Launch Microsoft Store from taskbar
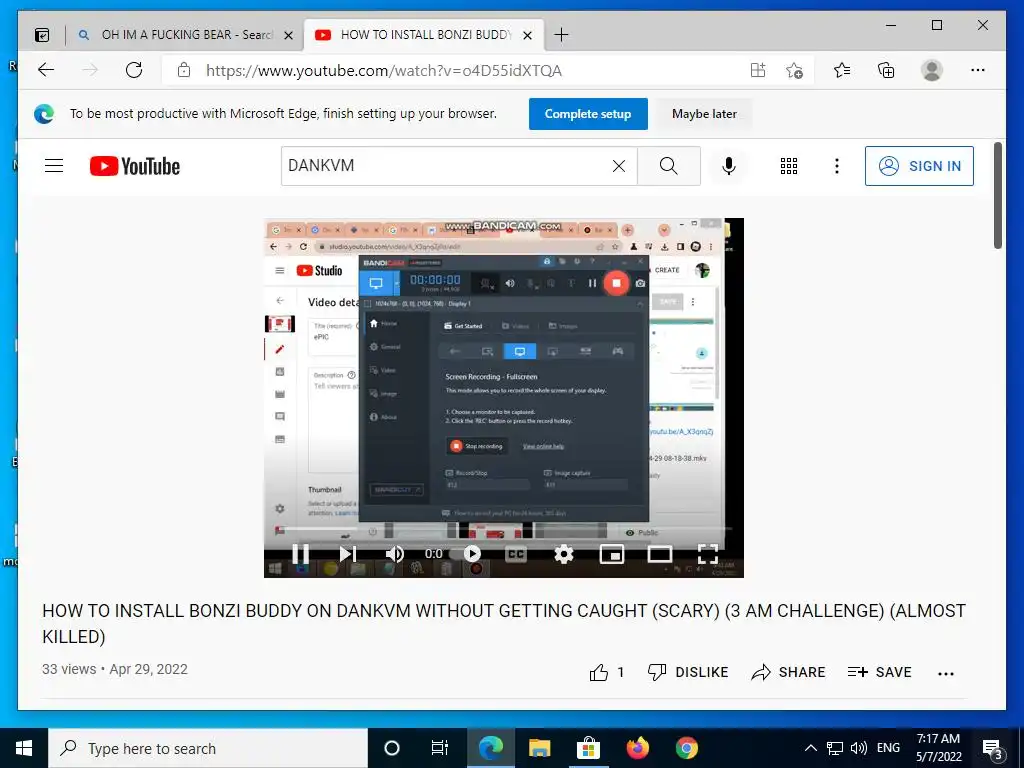The image size is (1024, 768). (588, 748)
